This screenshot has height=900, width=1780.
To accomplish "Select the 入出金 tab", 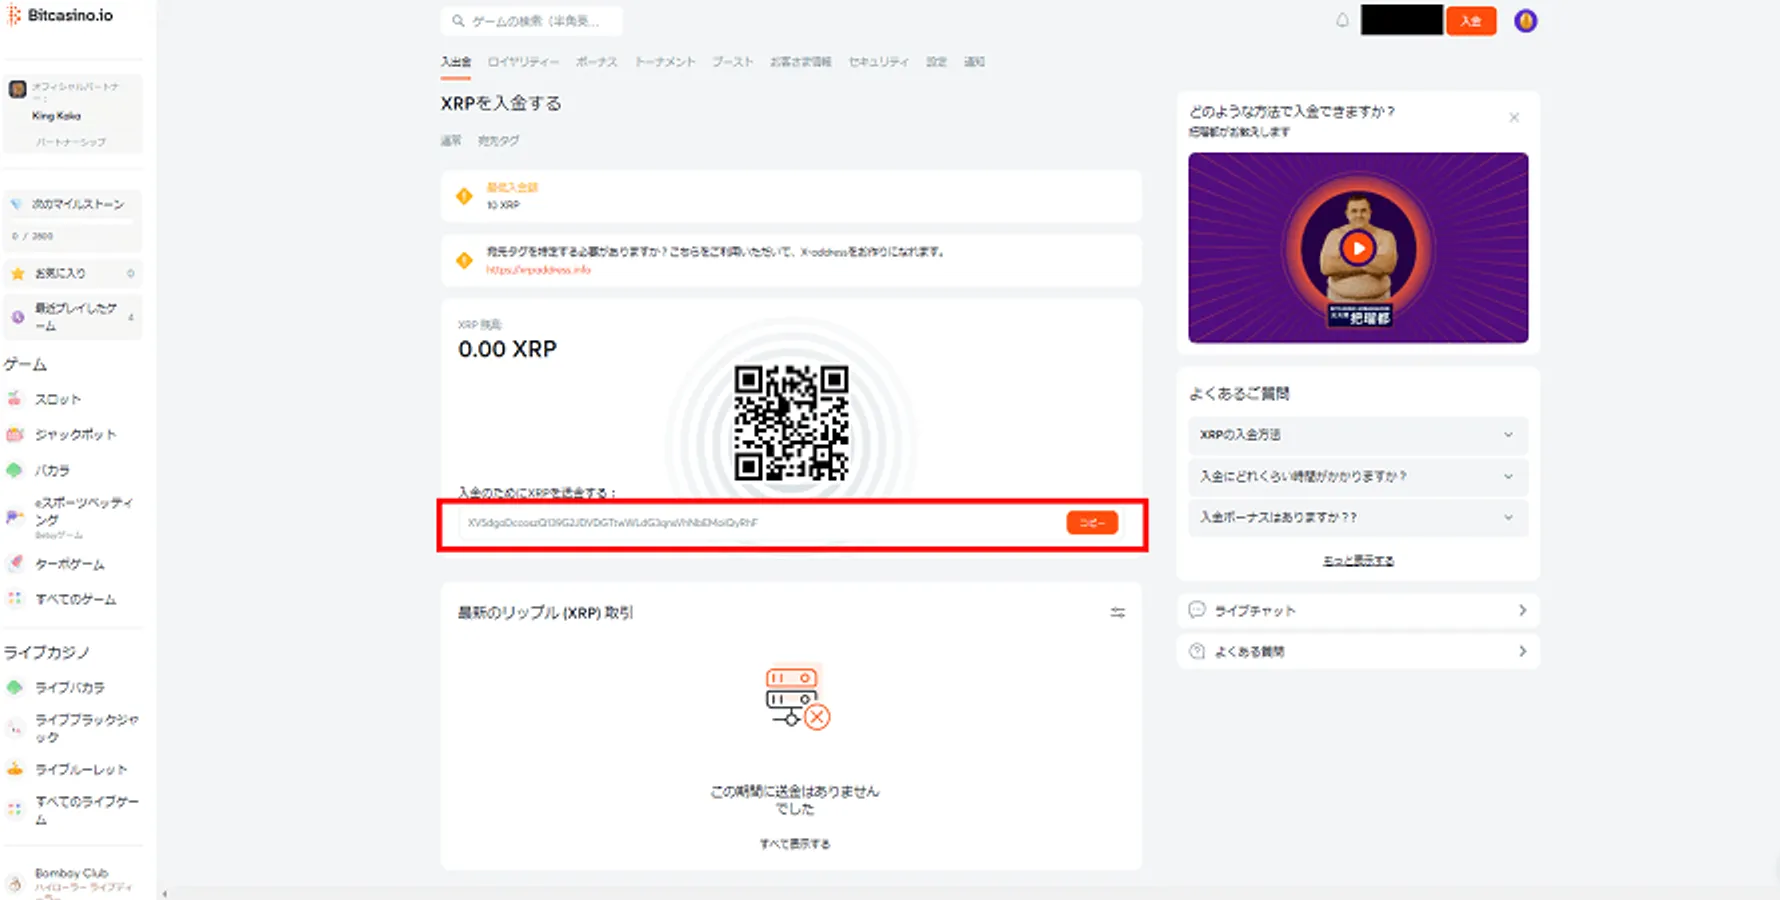I will (x=455, y=62).
